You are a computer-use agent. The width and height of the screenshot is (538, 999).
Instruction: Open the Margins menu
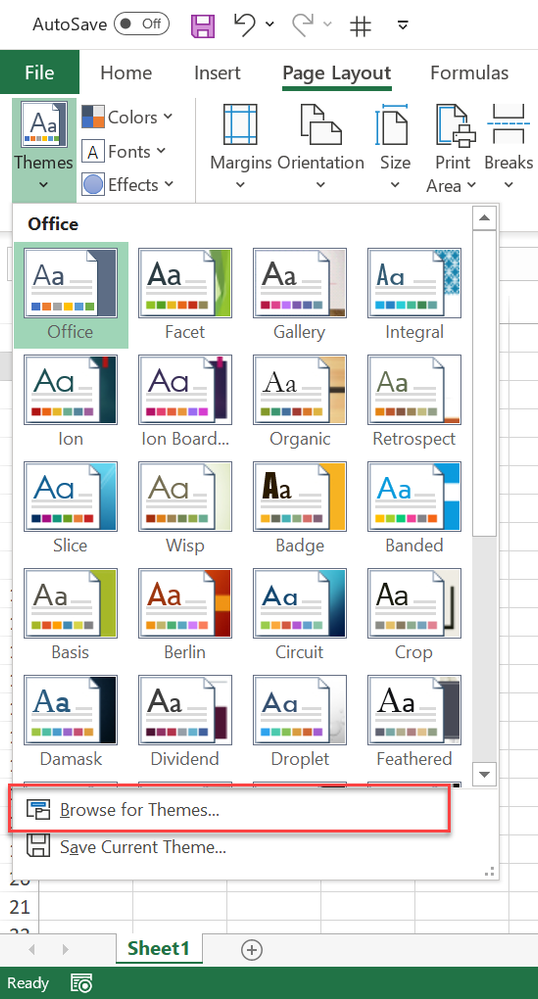pos(240,148)
